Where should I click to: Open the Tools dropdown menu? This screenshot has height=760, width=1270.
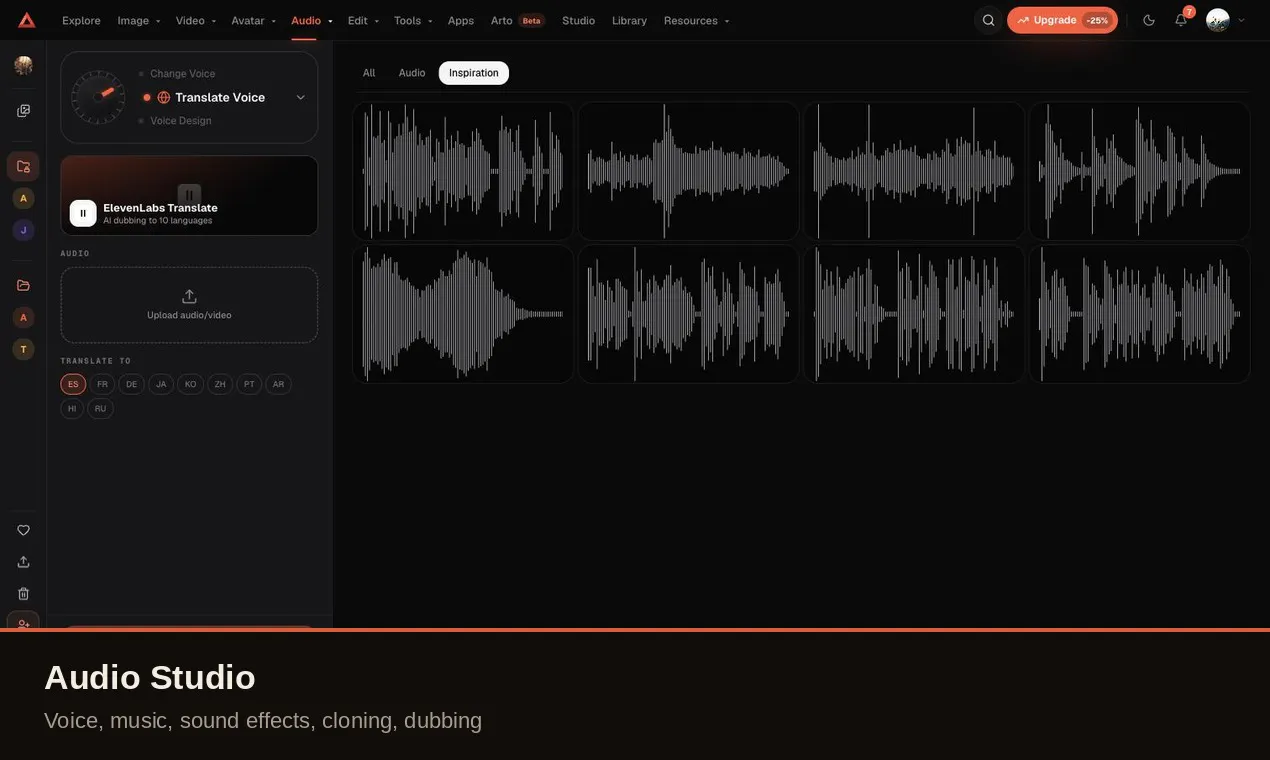pos(413,20)
